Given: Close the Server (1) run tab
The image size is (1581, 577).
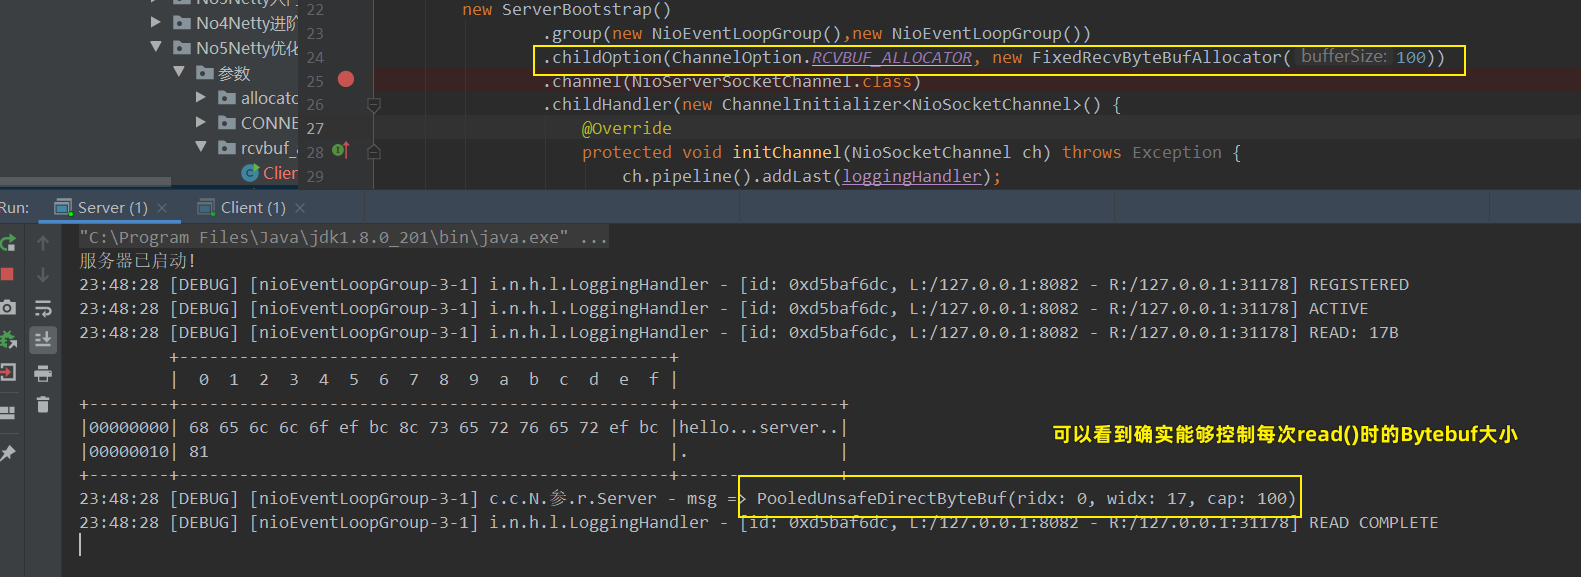Looking at the screenshot, I should click(x=162, y=208).
